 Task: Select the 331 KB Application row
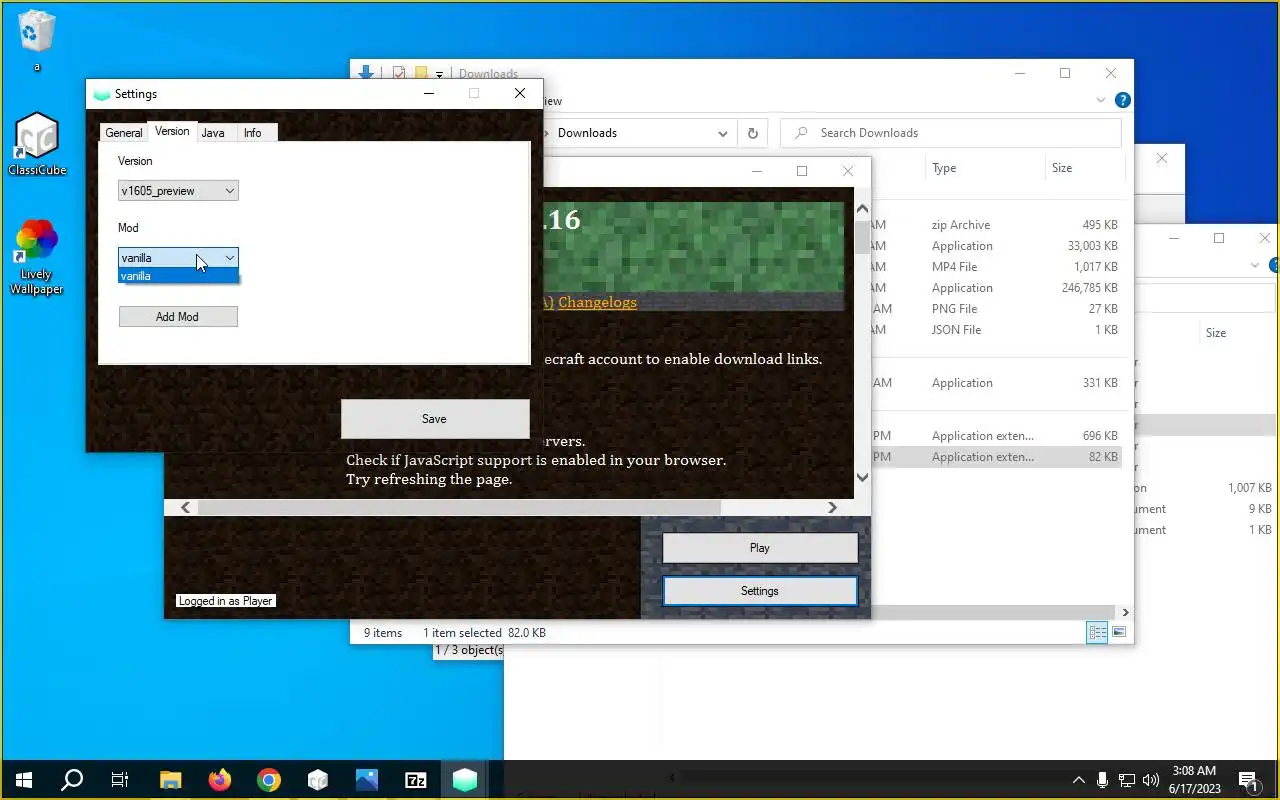click(x=995, y=383)
